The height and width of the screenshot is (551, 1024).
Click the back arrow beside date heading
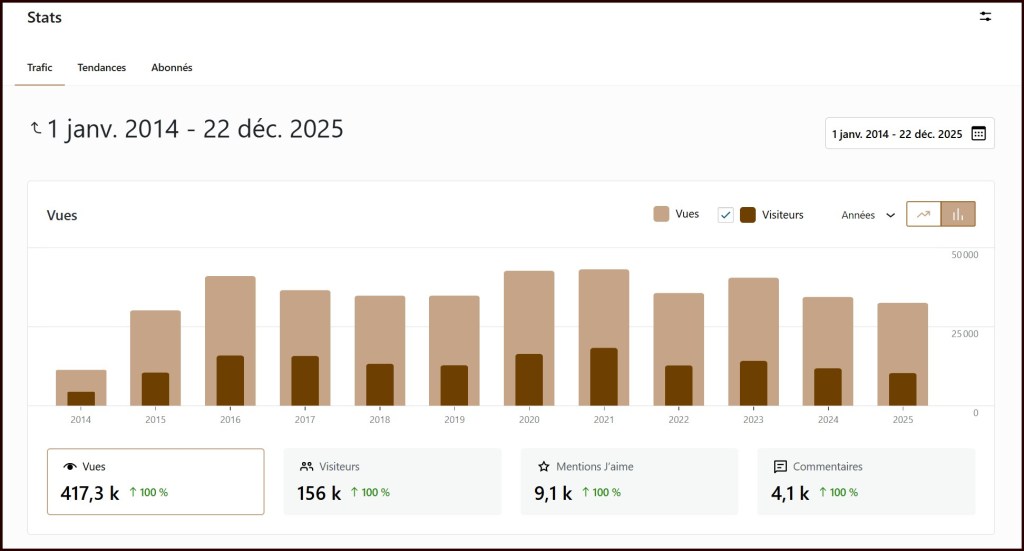(36, 129)
